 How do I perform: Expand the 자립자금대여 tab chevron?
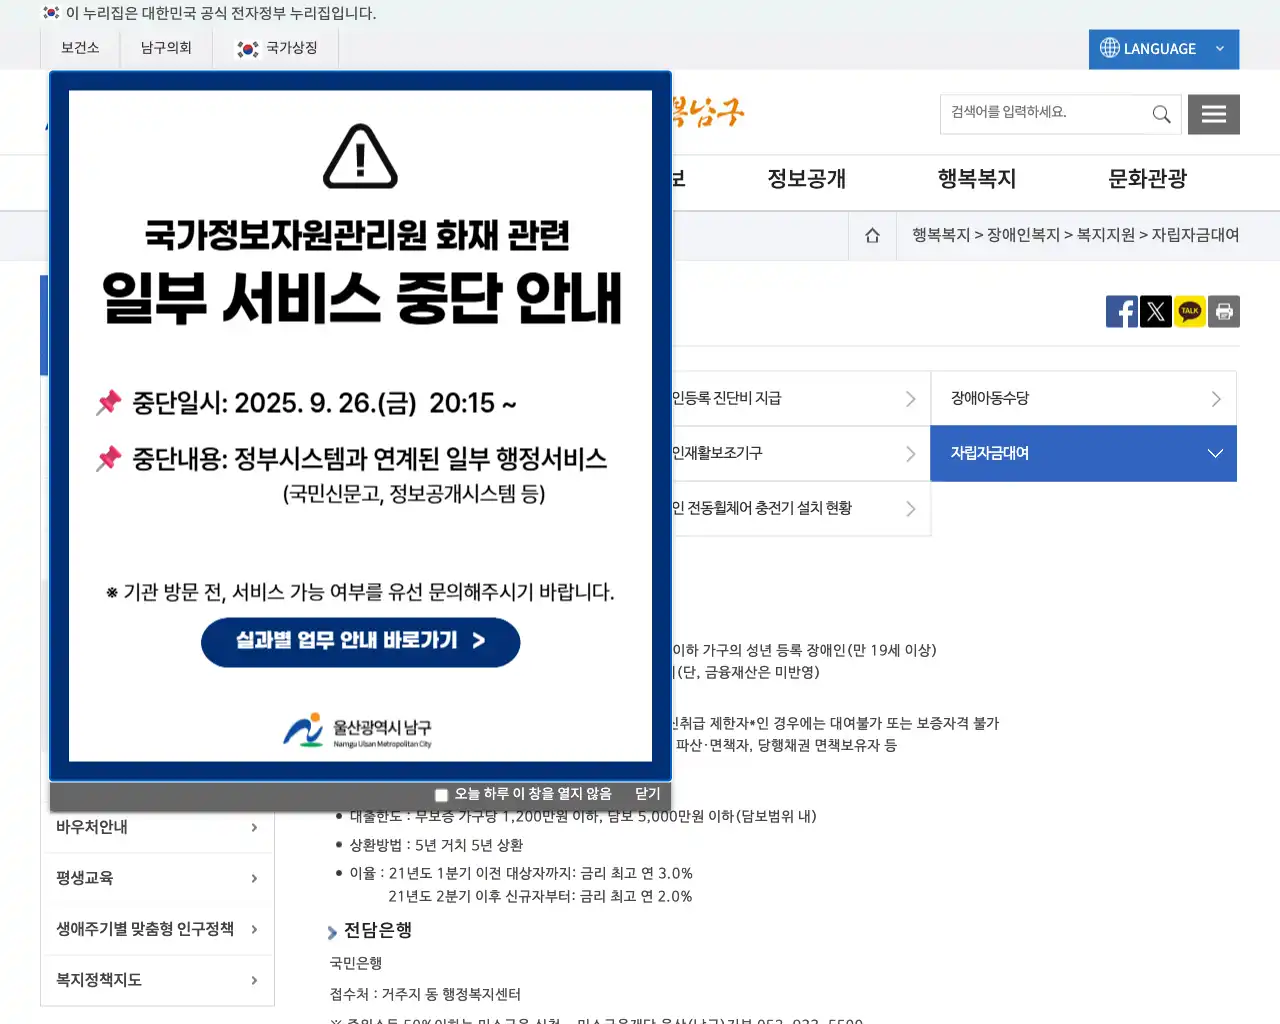[1215, 453]
